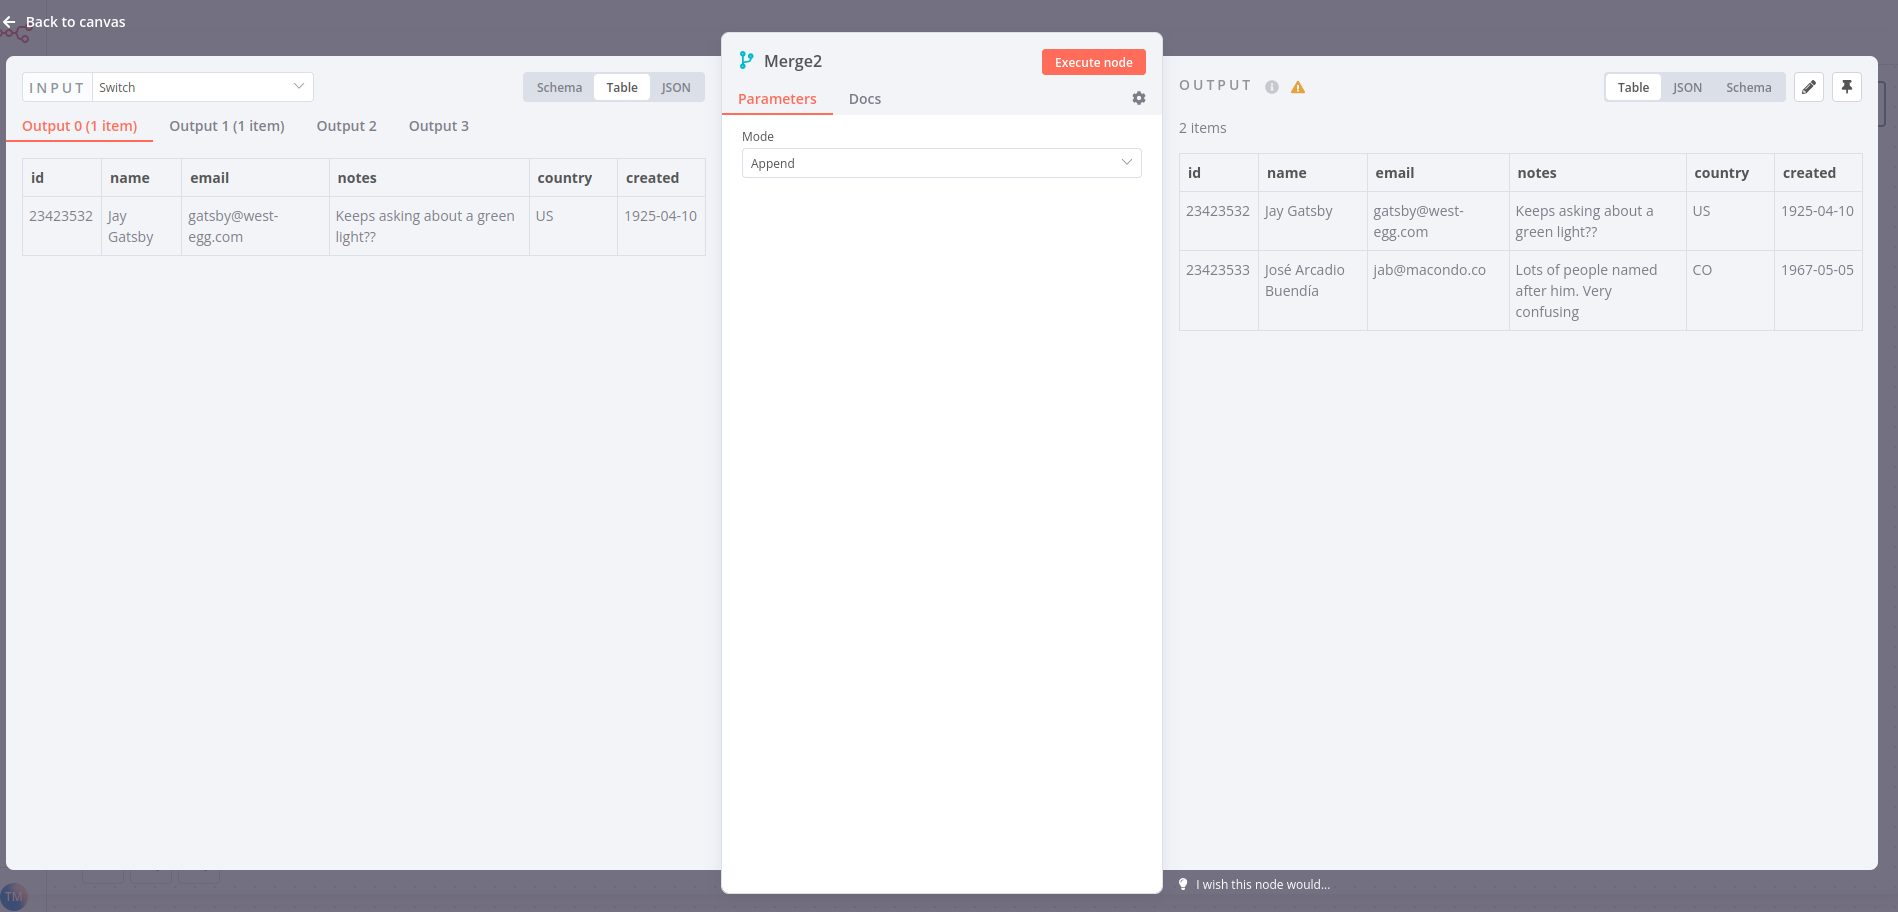Click the back arrow icon to canvas
This screenshot has height=912, width=1898.
(9, 22)
